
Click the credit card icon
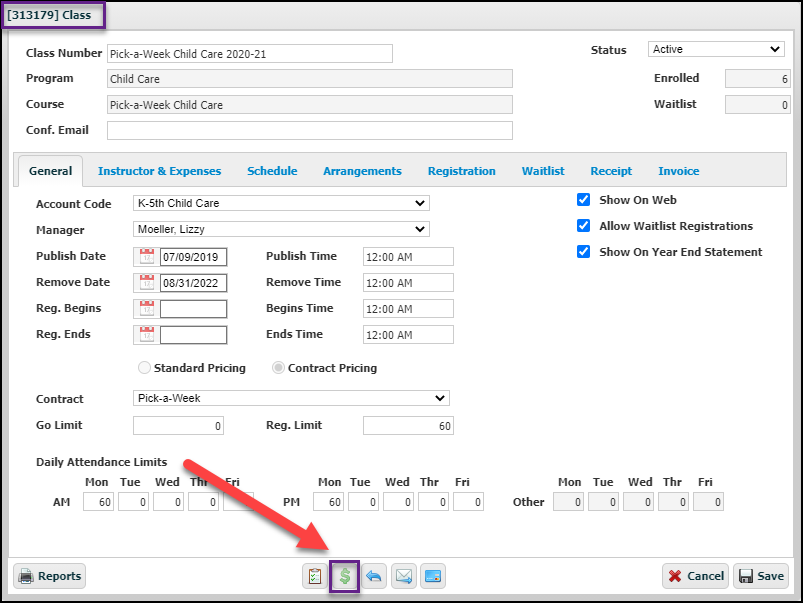click(433, 576)
